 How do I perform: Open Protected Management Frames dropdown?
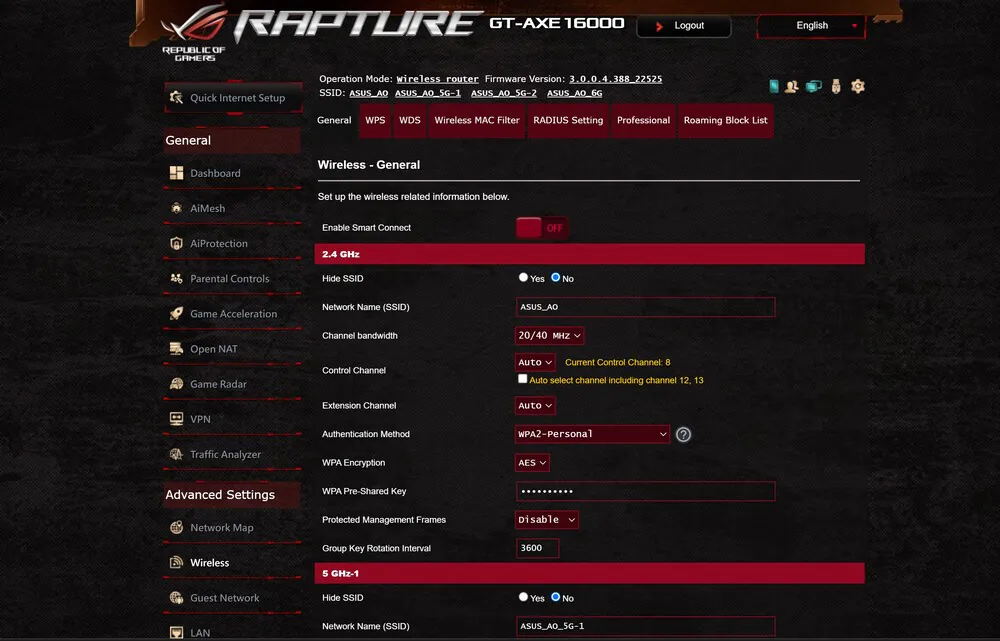(547, 520)
